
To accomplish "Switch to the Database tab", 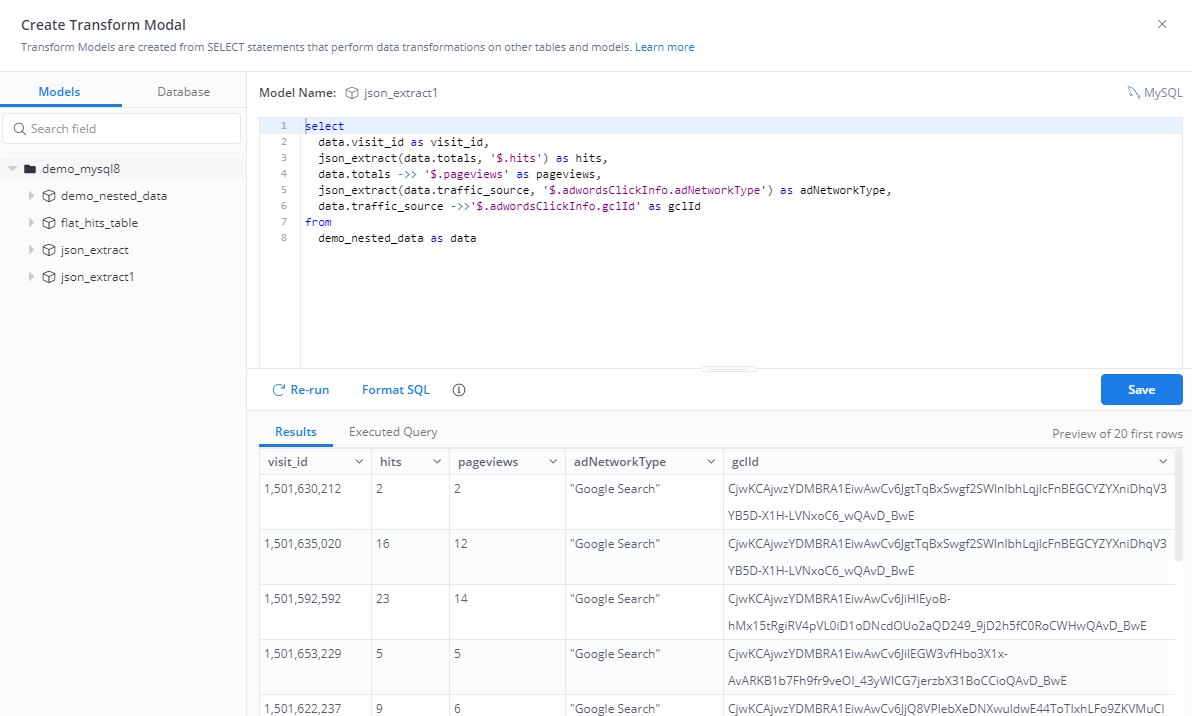I will pyautogui.click(x=183, y=91).
